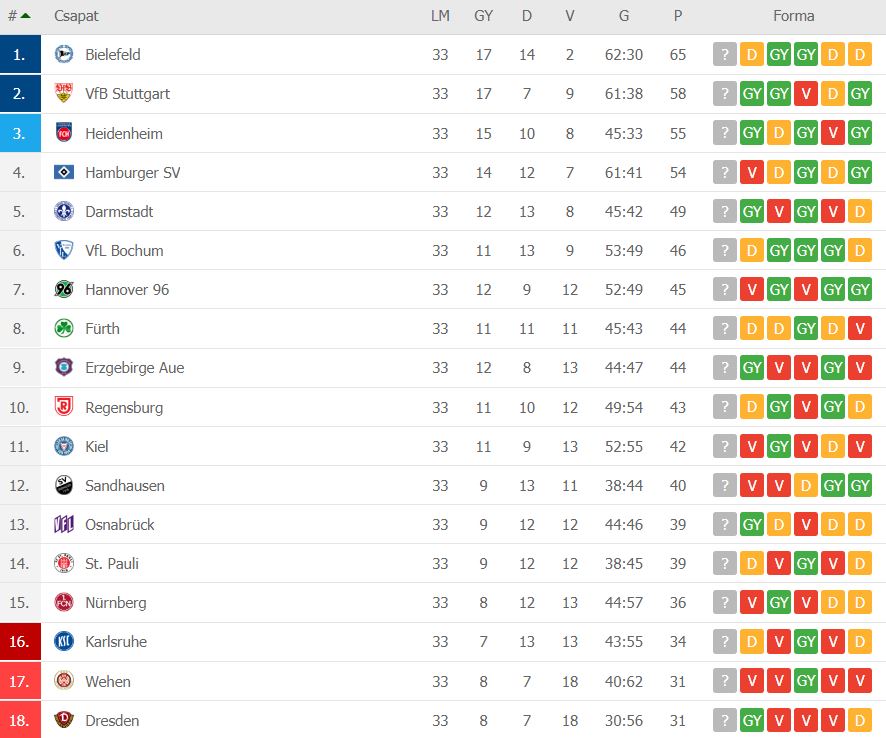Click the Hamburger SV diamond crest

pos(64,172)
